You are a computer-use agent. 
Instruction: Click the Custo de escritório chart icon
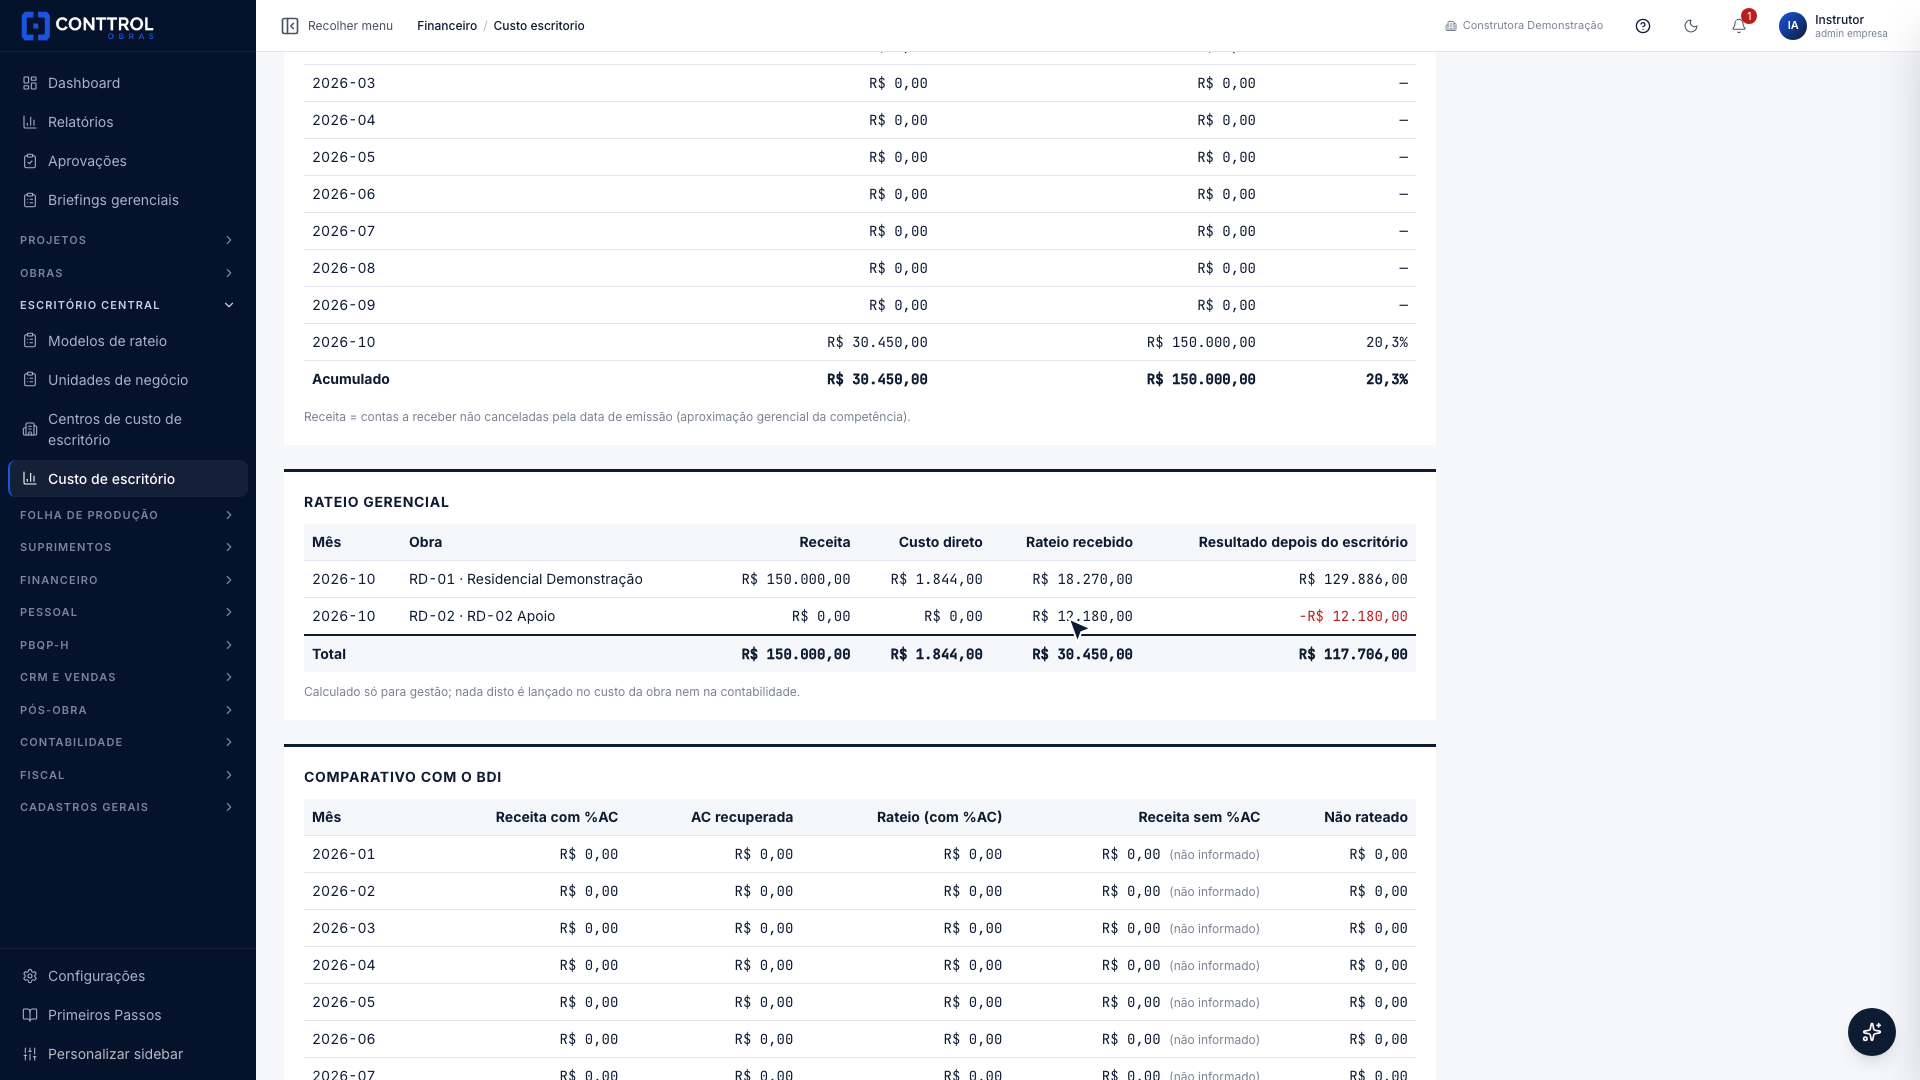click(30, 479)
